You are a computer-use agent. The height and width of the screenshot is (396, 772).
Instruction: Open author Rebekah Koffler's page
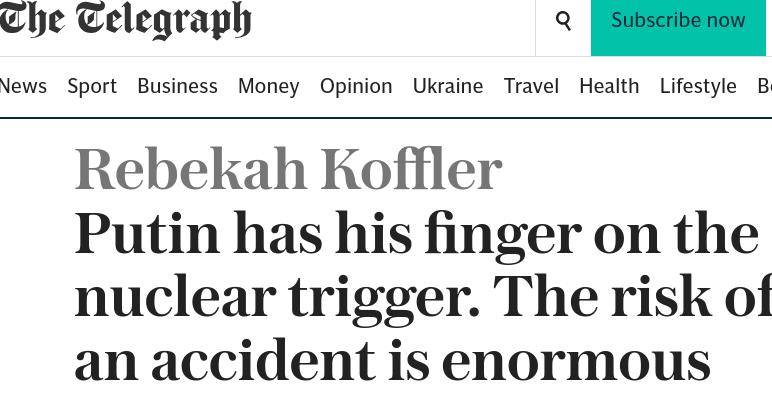289,169
